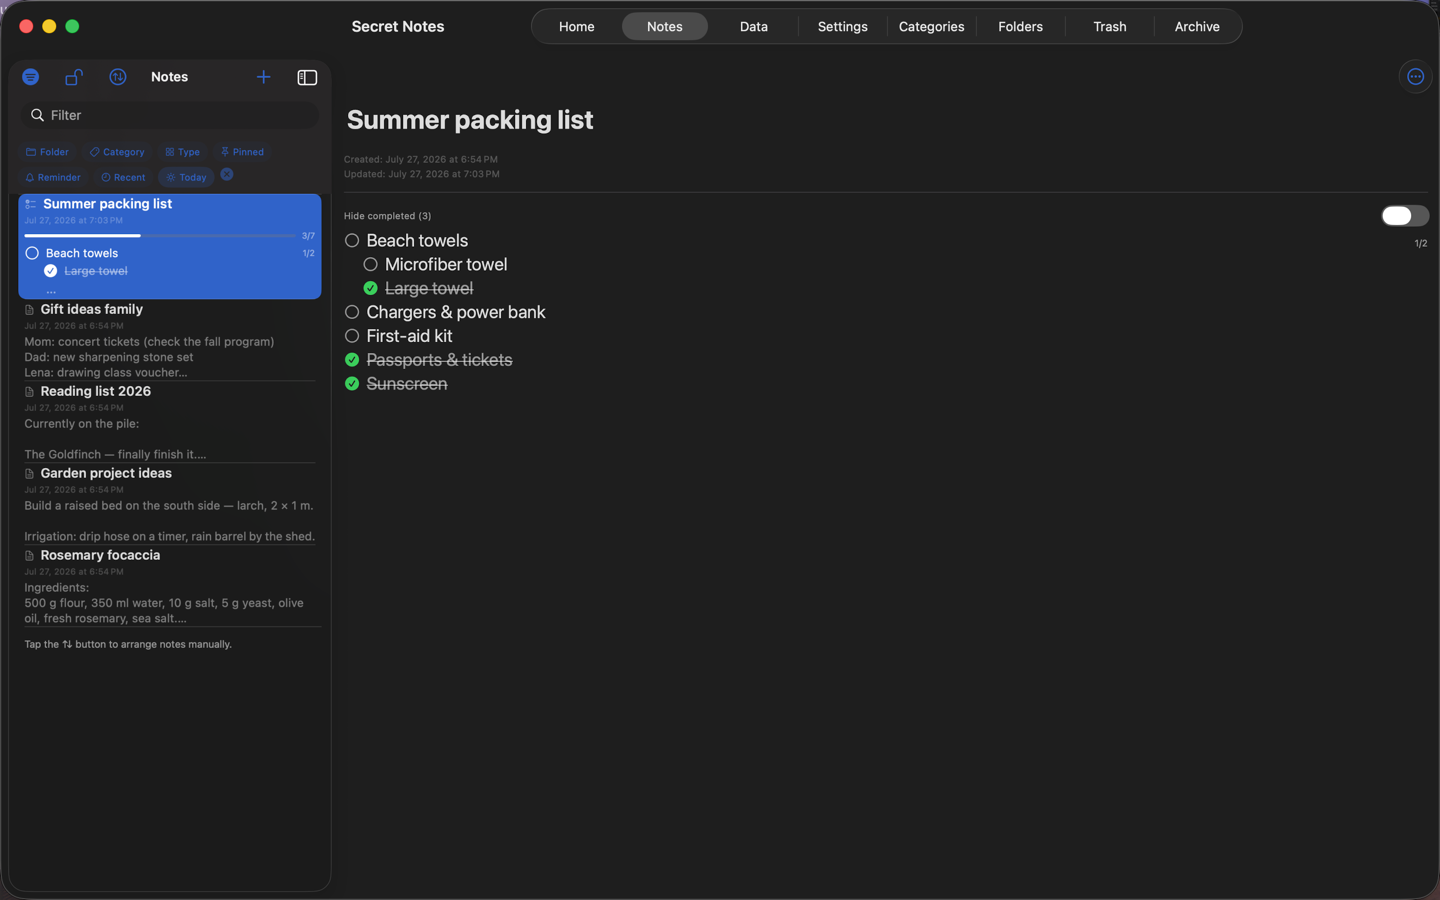Click the sidebar checklist progress bar
1440x900 pixels.
click(160, 236)
